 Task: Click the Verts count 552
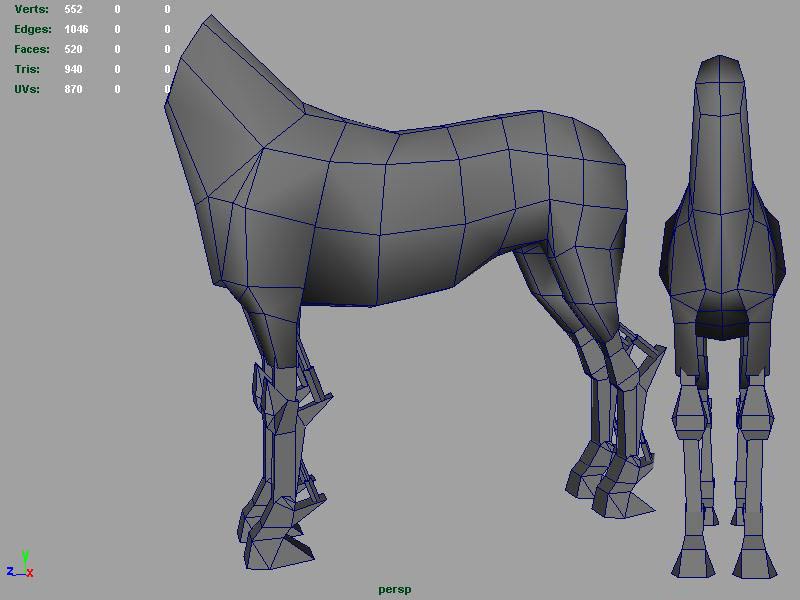(73, 9)
